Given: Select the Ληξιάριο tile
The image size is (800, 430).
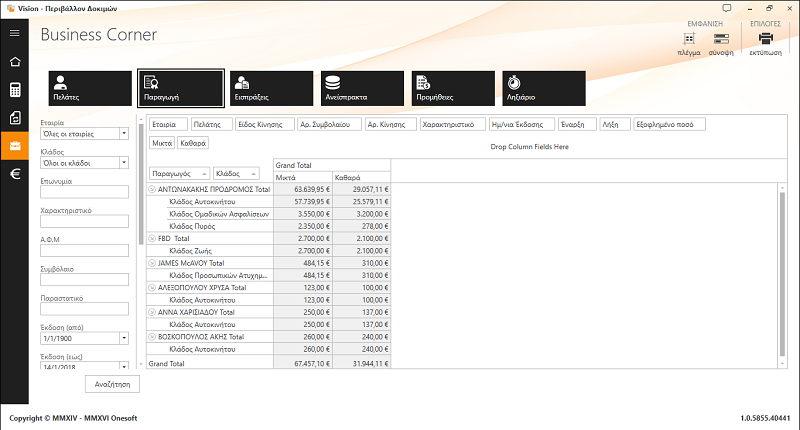Looking at the screenshot, I should [x=542, y=88].
